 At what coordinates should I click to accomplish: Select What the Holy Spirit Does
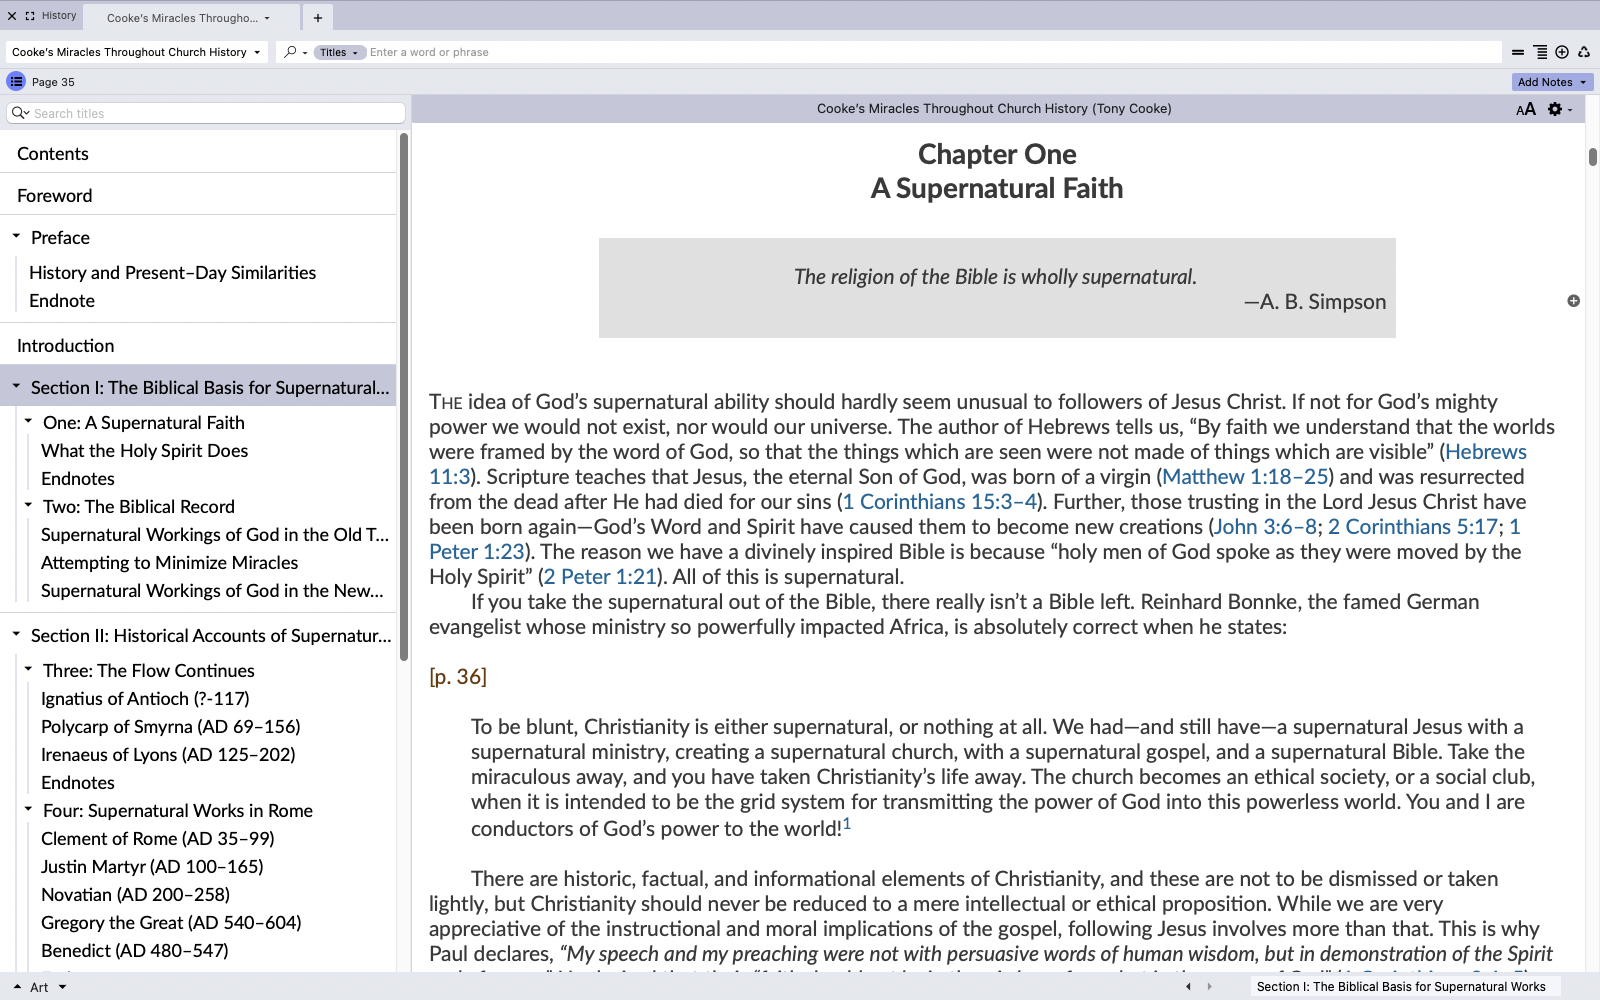[144, 451]
